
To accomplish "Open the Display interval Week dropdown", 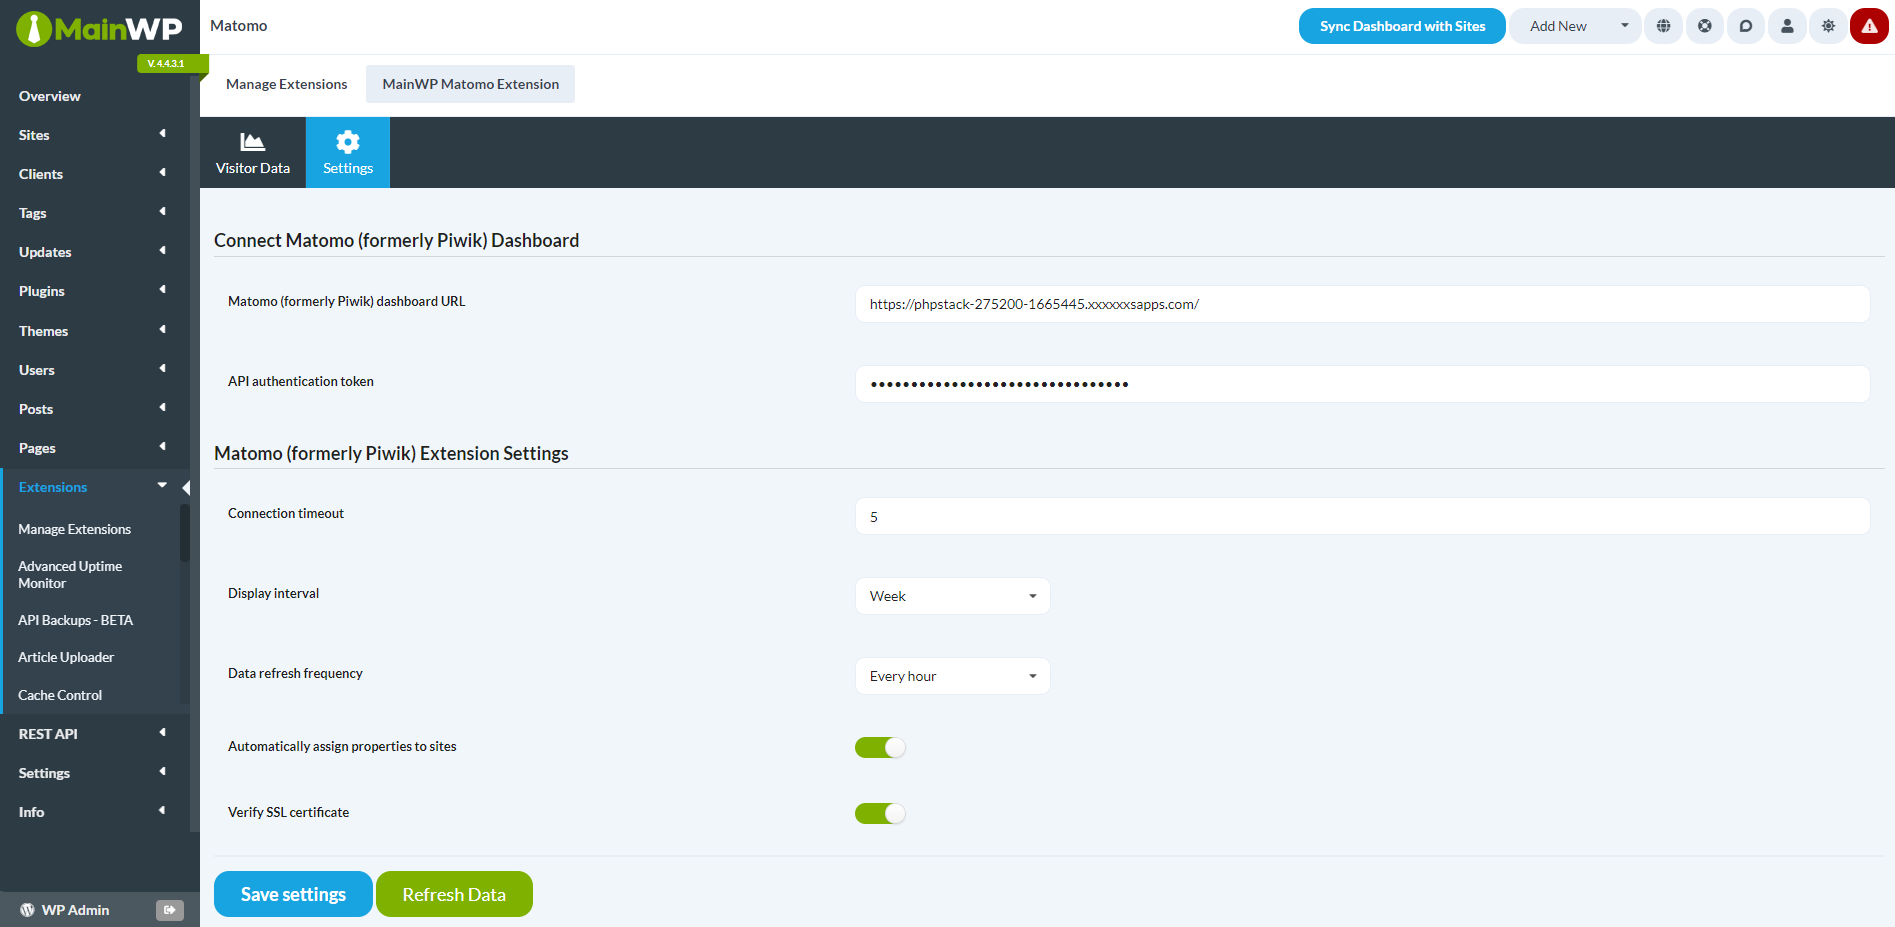I will [952, 596].
